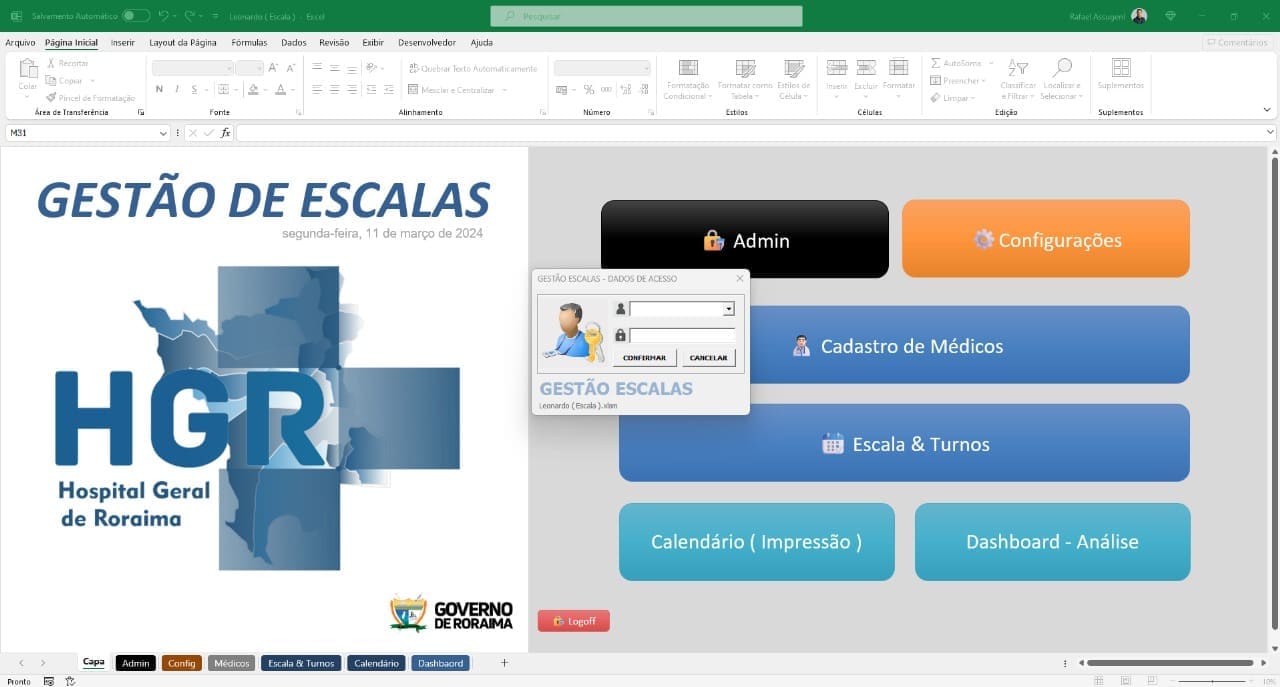Click the macro recording icon in status bar

(x=48, y=681)
